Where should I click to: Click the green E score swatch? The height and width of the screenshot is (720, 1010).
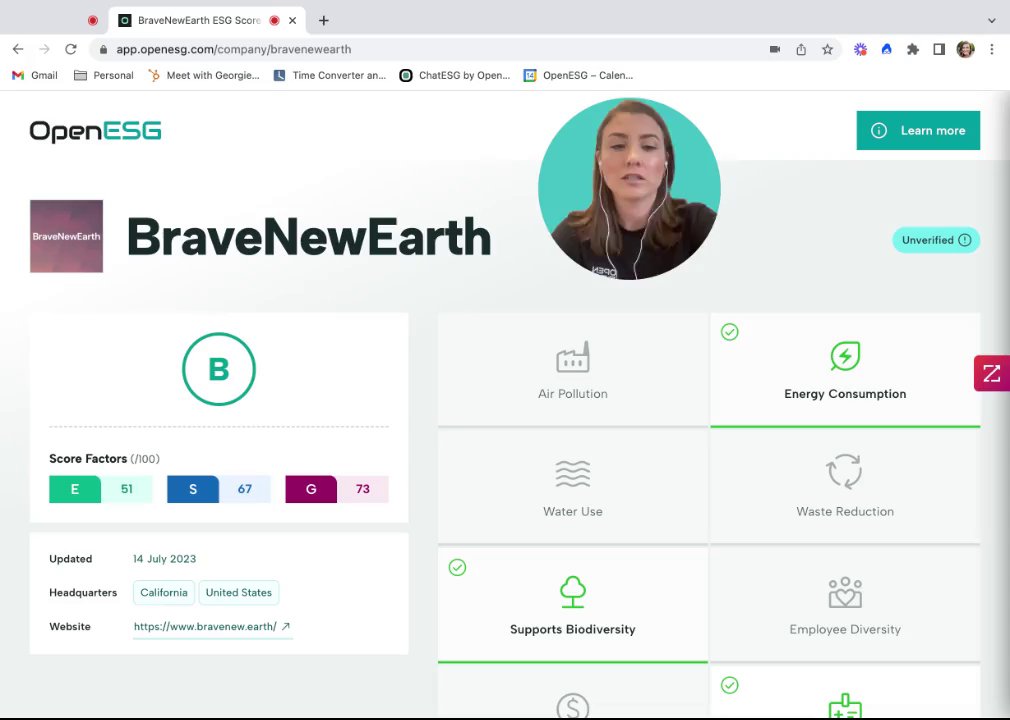tap(75, 489)
